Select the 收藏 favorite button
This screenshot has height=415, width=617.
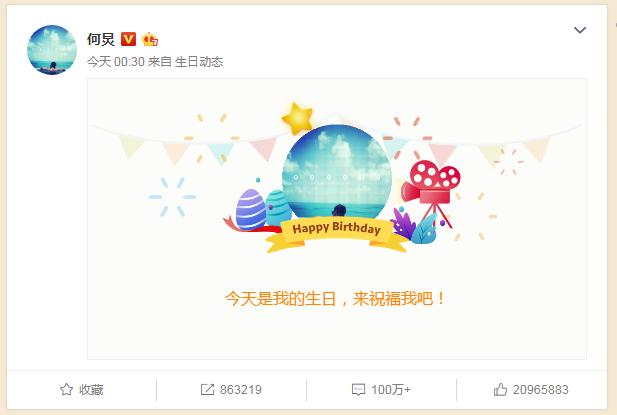[82, 389]
